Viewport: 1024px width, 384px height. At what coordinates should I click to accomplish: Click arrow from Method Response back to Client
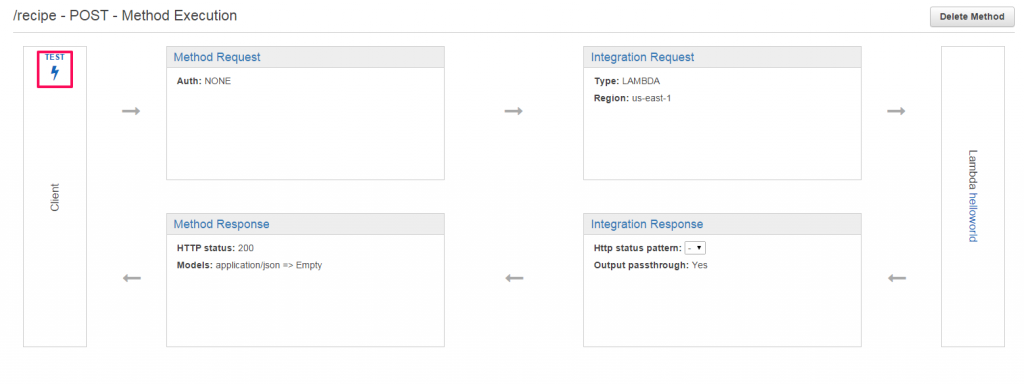[132, 278]
